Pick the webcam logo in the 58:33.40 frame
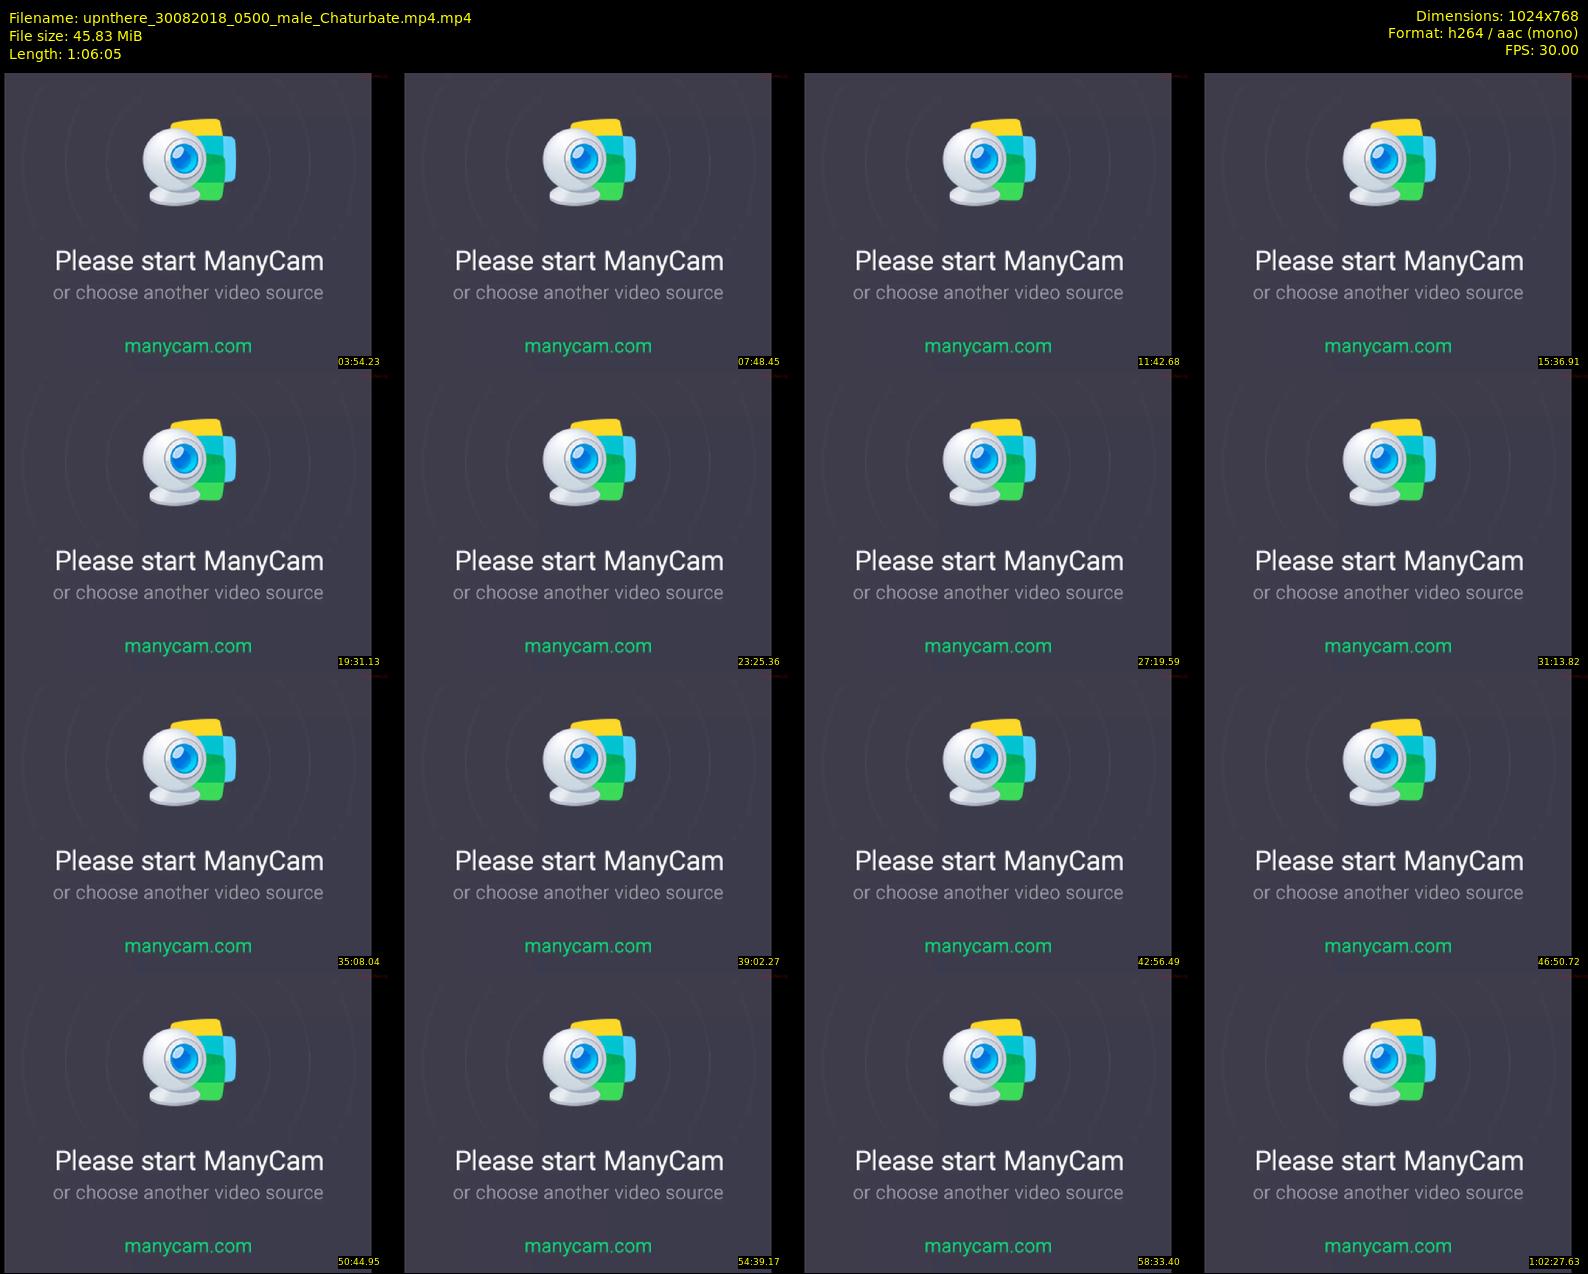 pos(989,1062)
